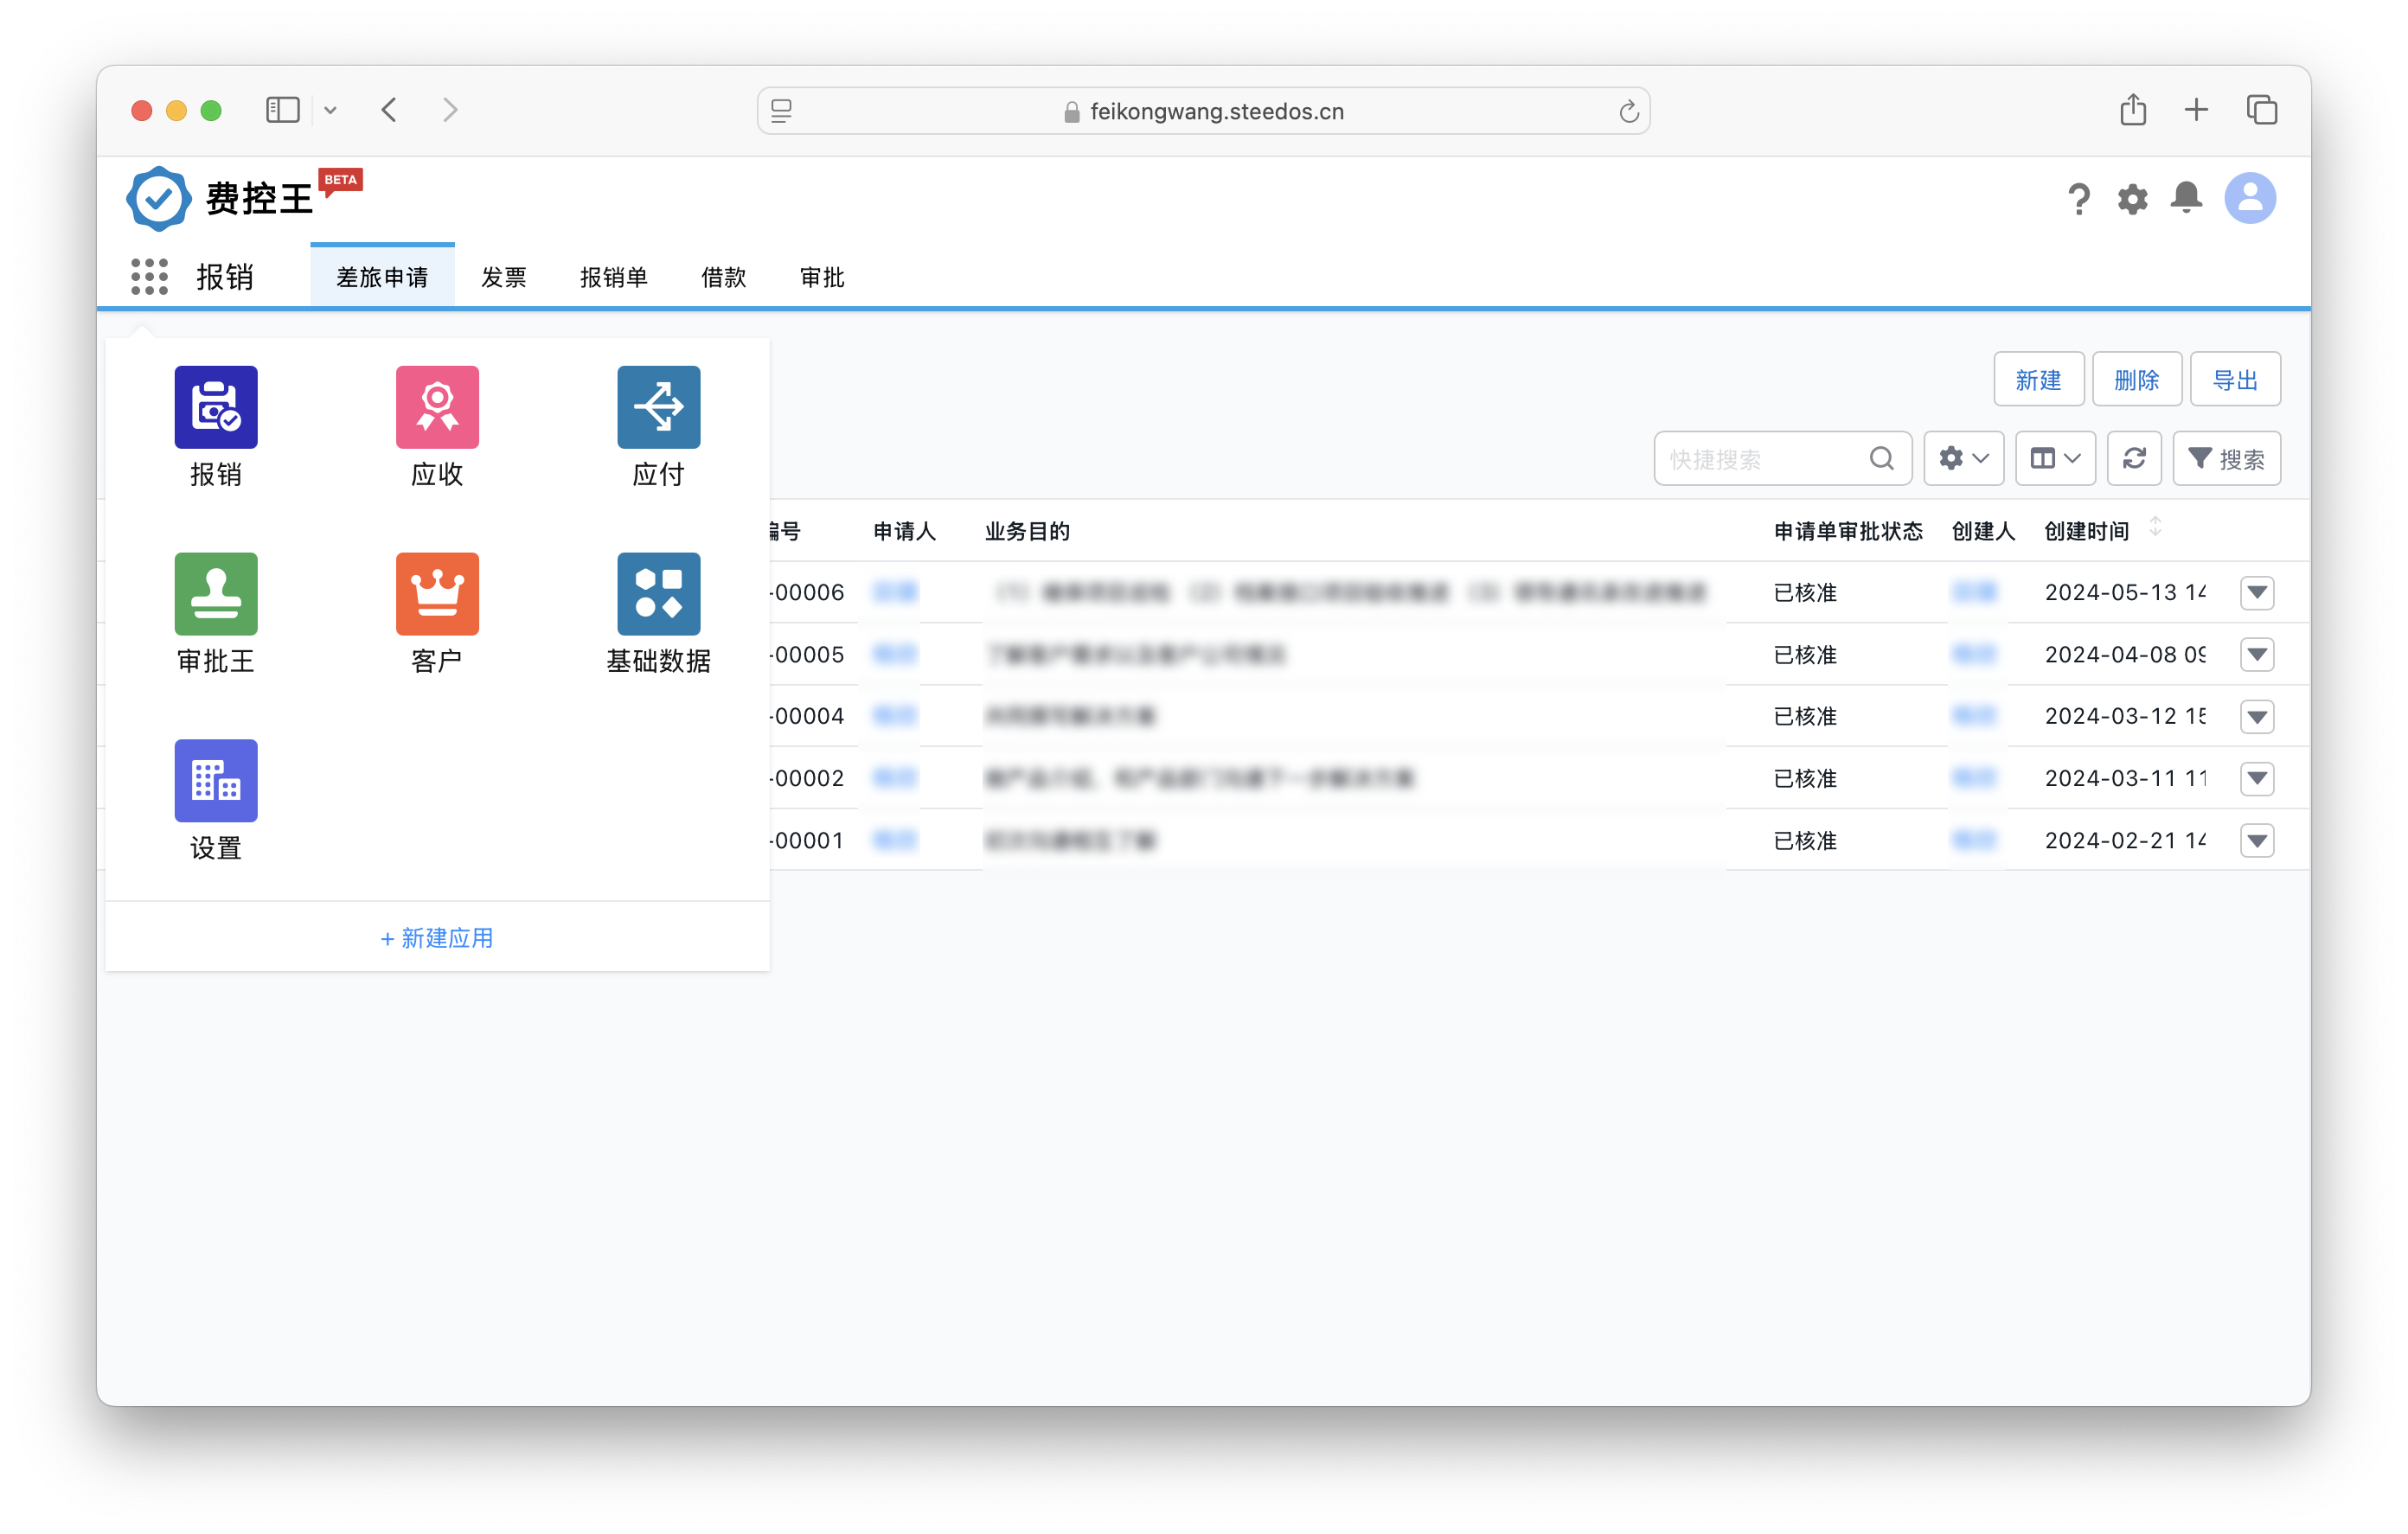Click date cell 2024-04-08
Screen dimensions: 2408x1534
[x=2125, y=655]
